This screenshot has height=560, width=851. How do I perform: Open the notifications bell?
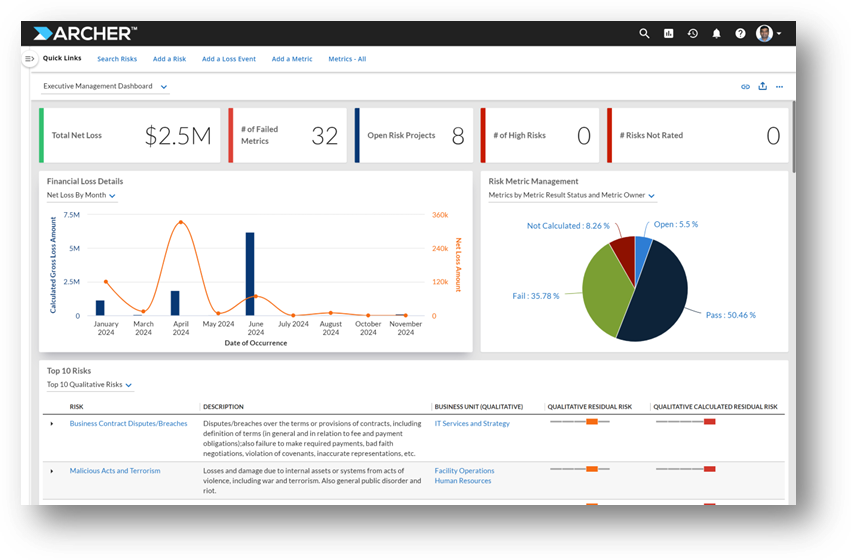click(716, 34)
